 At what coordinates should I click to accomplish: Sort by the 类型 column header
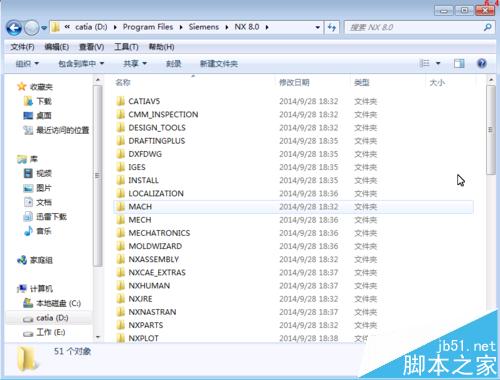(362, 82)
